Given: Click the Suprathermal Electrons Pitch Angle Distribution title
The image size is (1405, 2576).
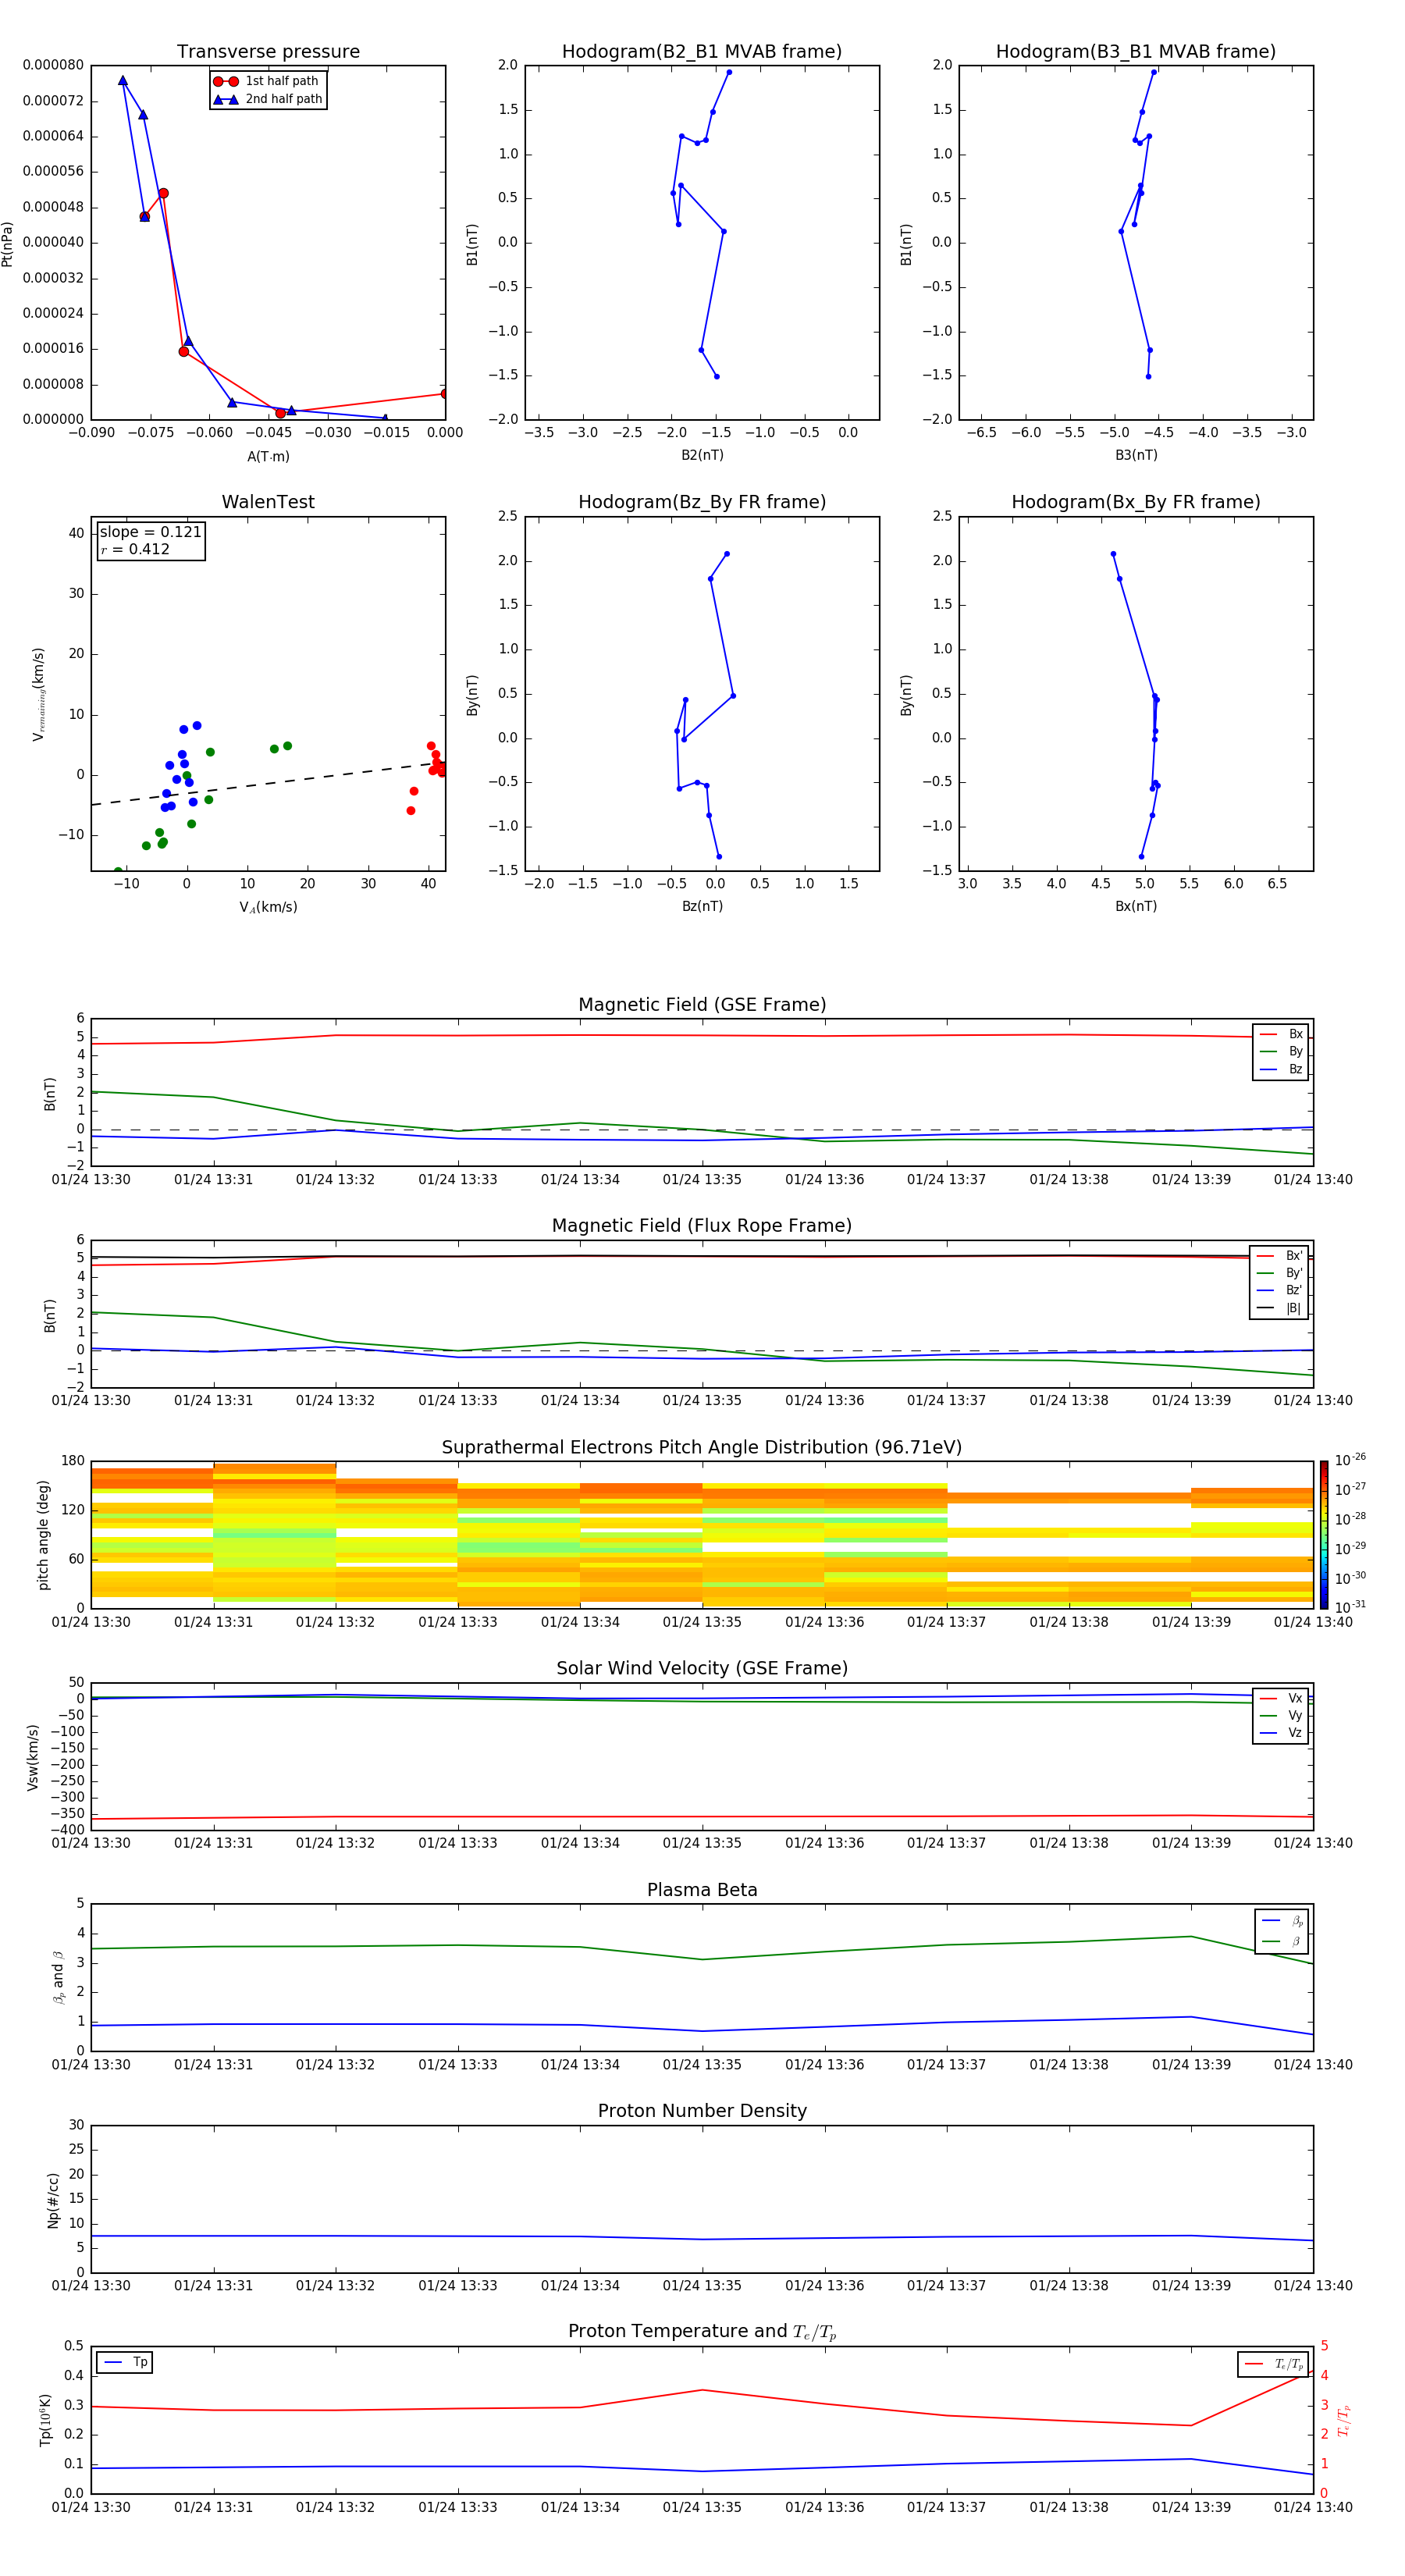Looking at the screenshot, I should 702,1448.
